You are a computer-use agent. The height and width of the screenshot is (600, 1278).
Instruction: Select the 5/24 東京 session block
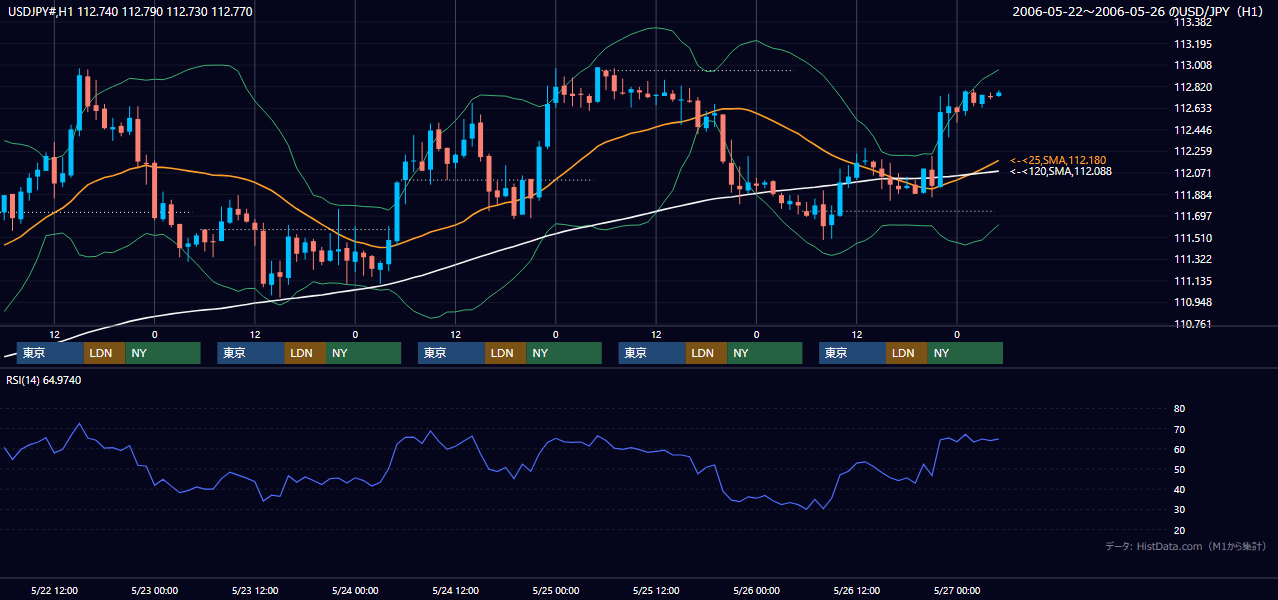[451, 353]
